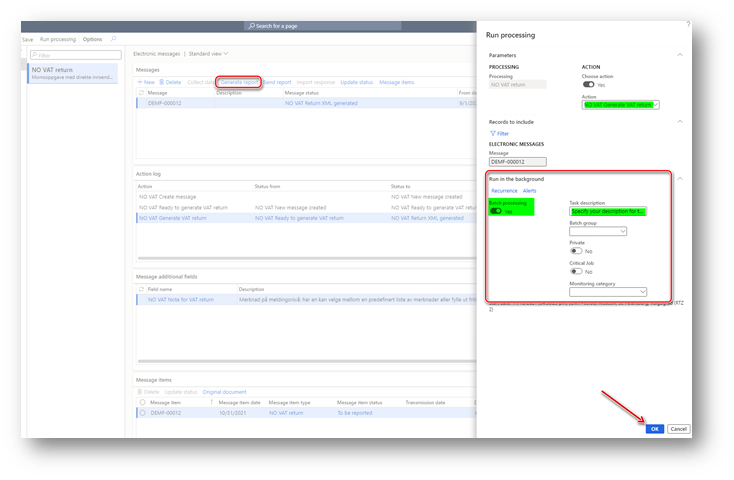This screenshot has width=734, height=480.
Task: Select the NO VAT Create message action row
Action: tap(307, 197)
